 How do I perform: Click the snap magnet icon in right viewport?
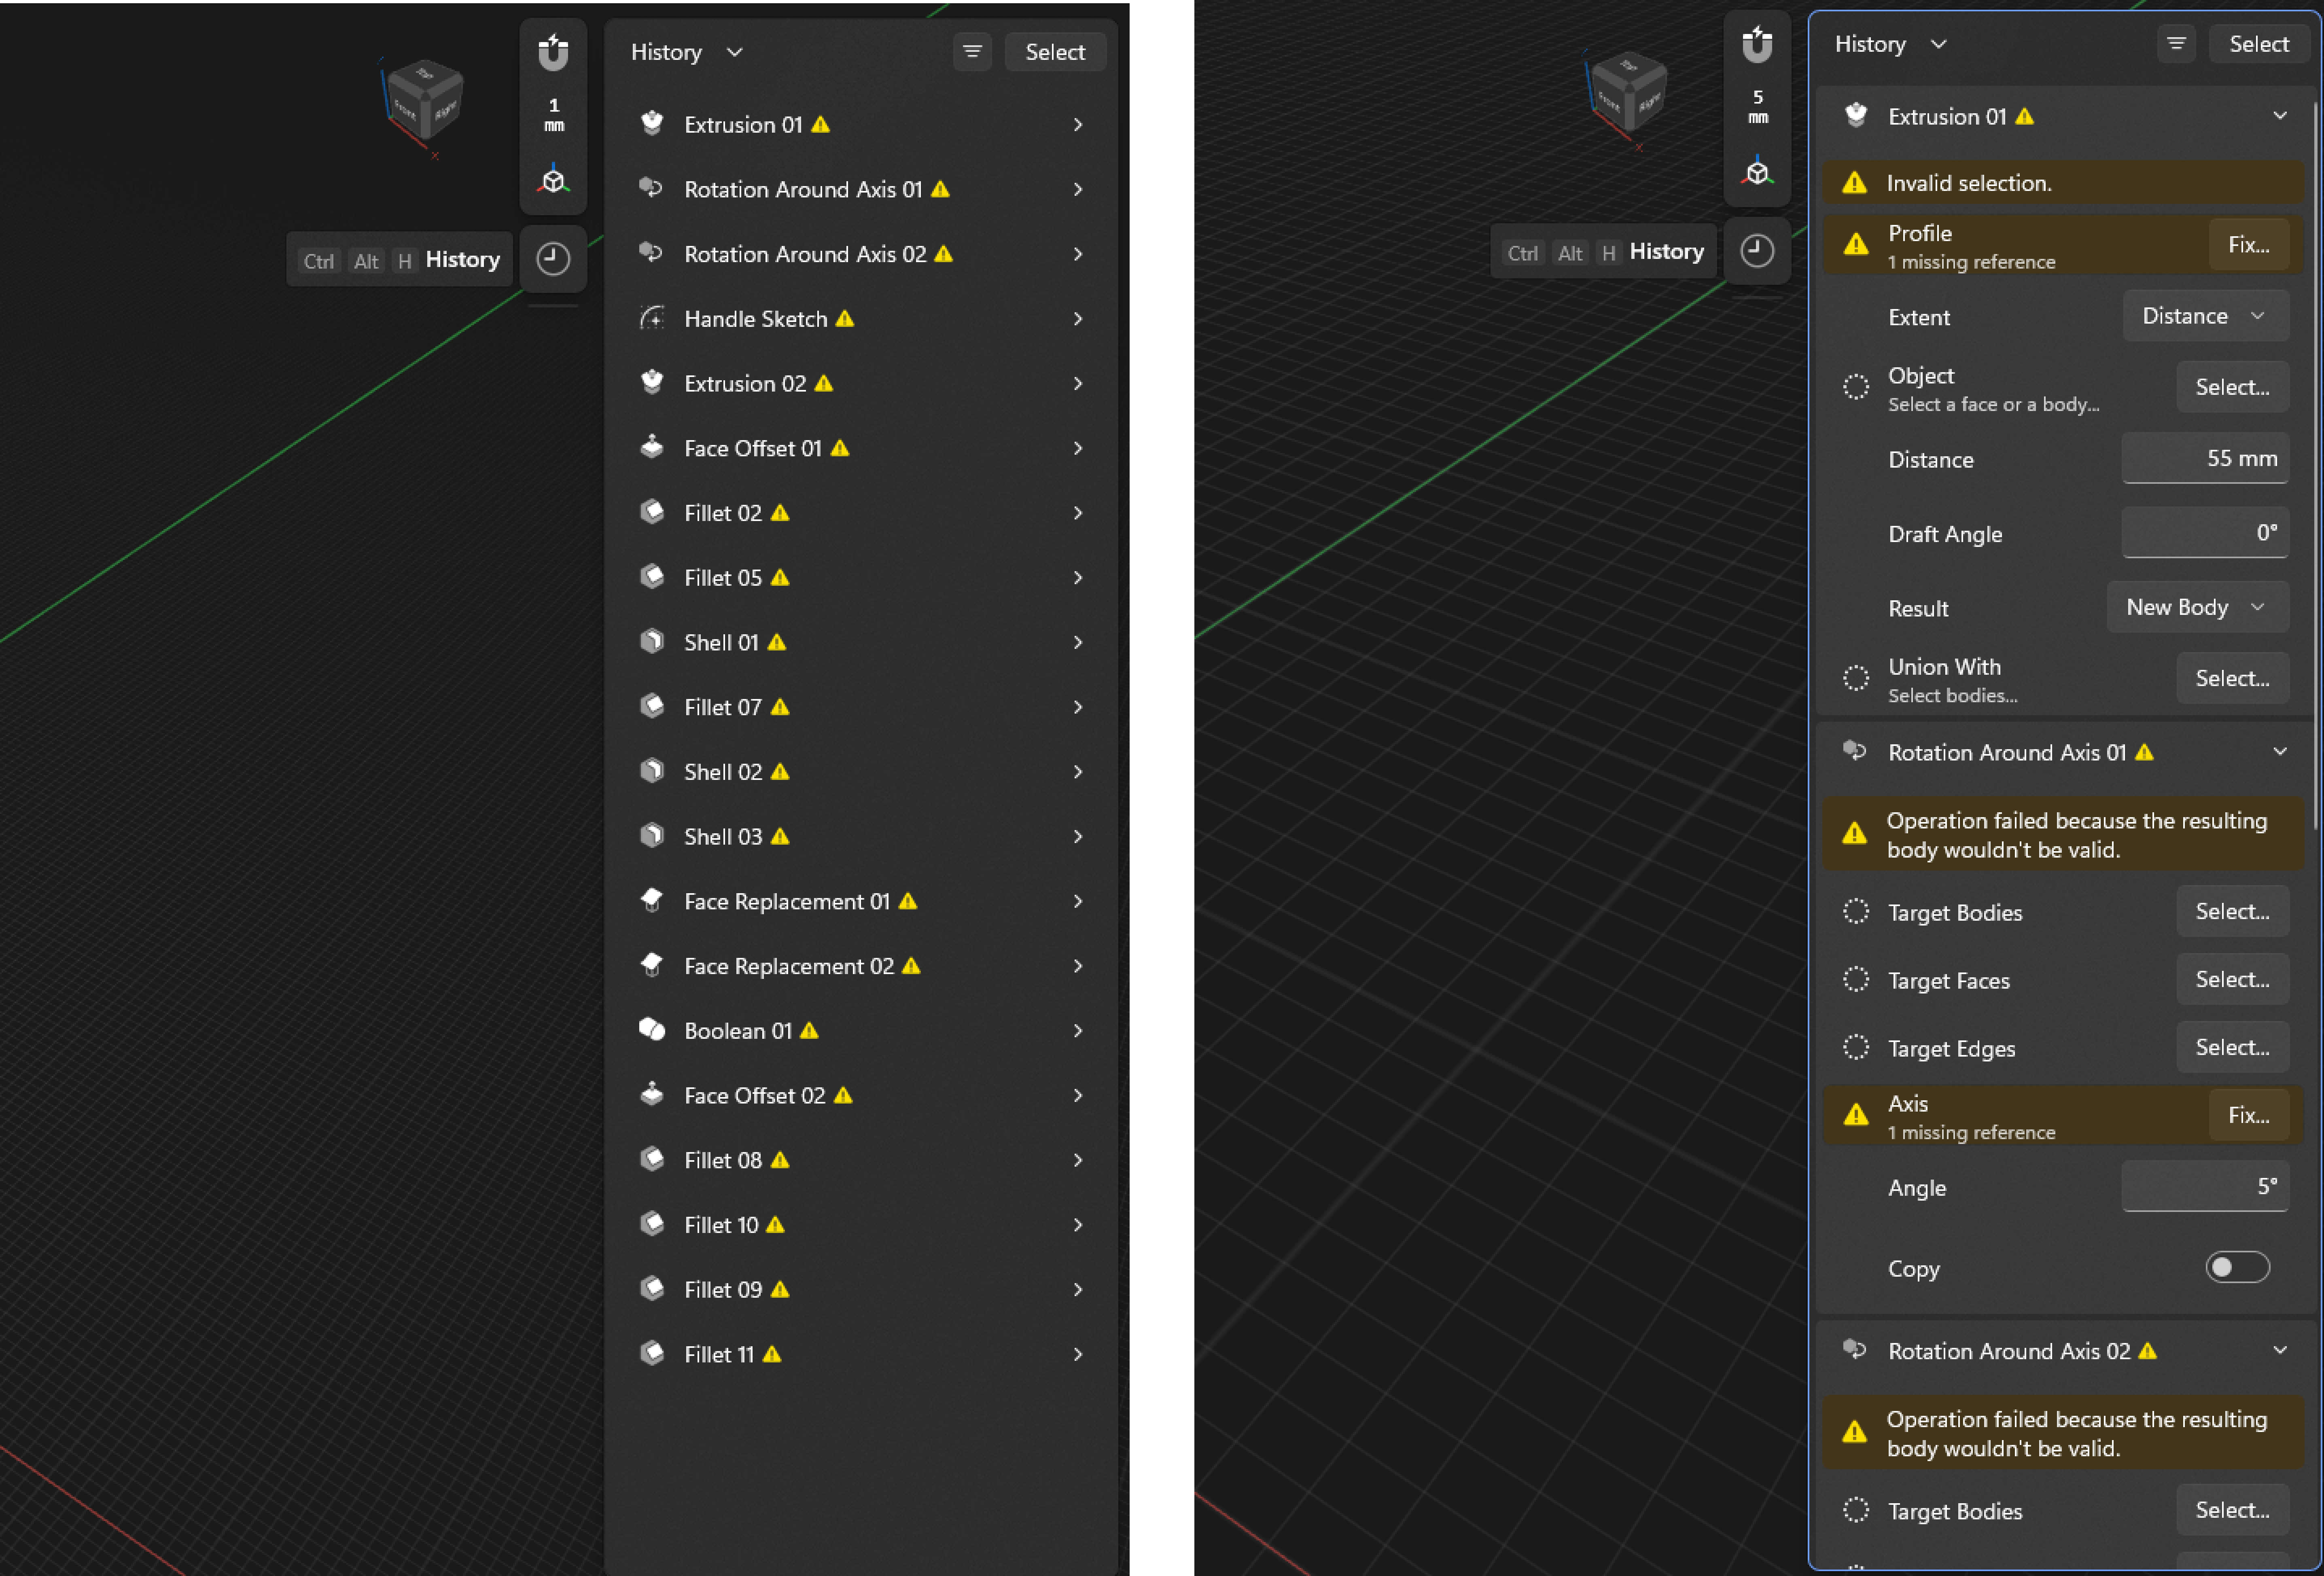point(1757,44)
